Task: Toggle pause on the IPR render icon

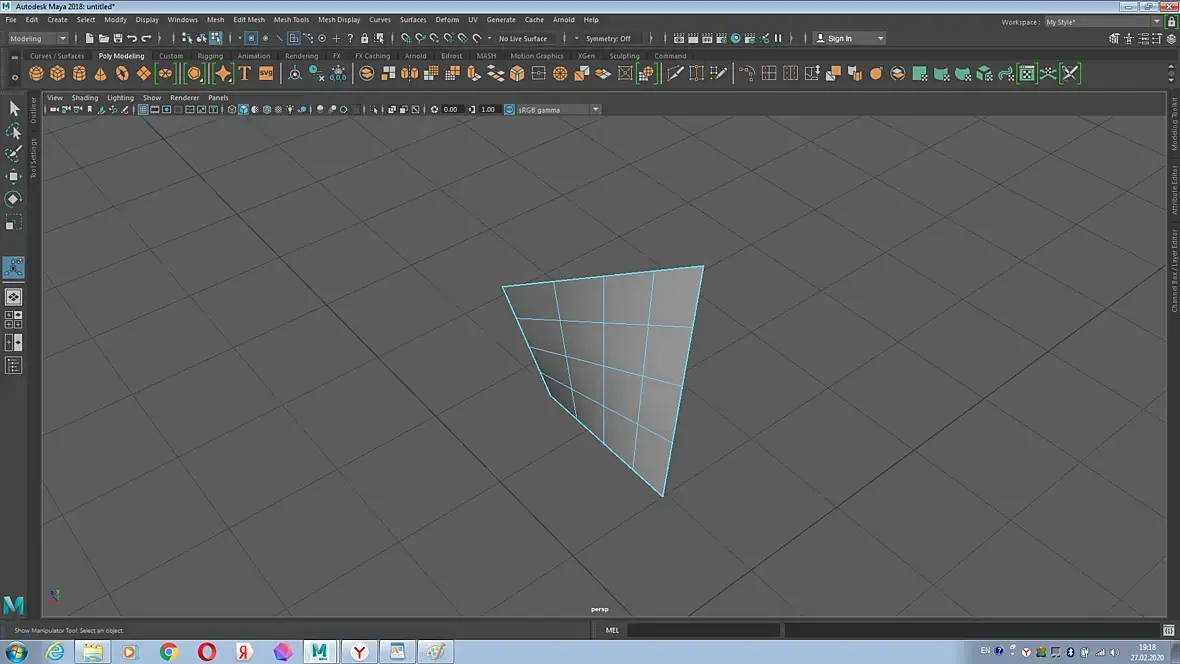Action: pyautogui.click(x=778, y=39)
